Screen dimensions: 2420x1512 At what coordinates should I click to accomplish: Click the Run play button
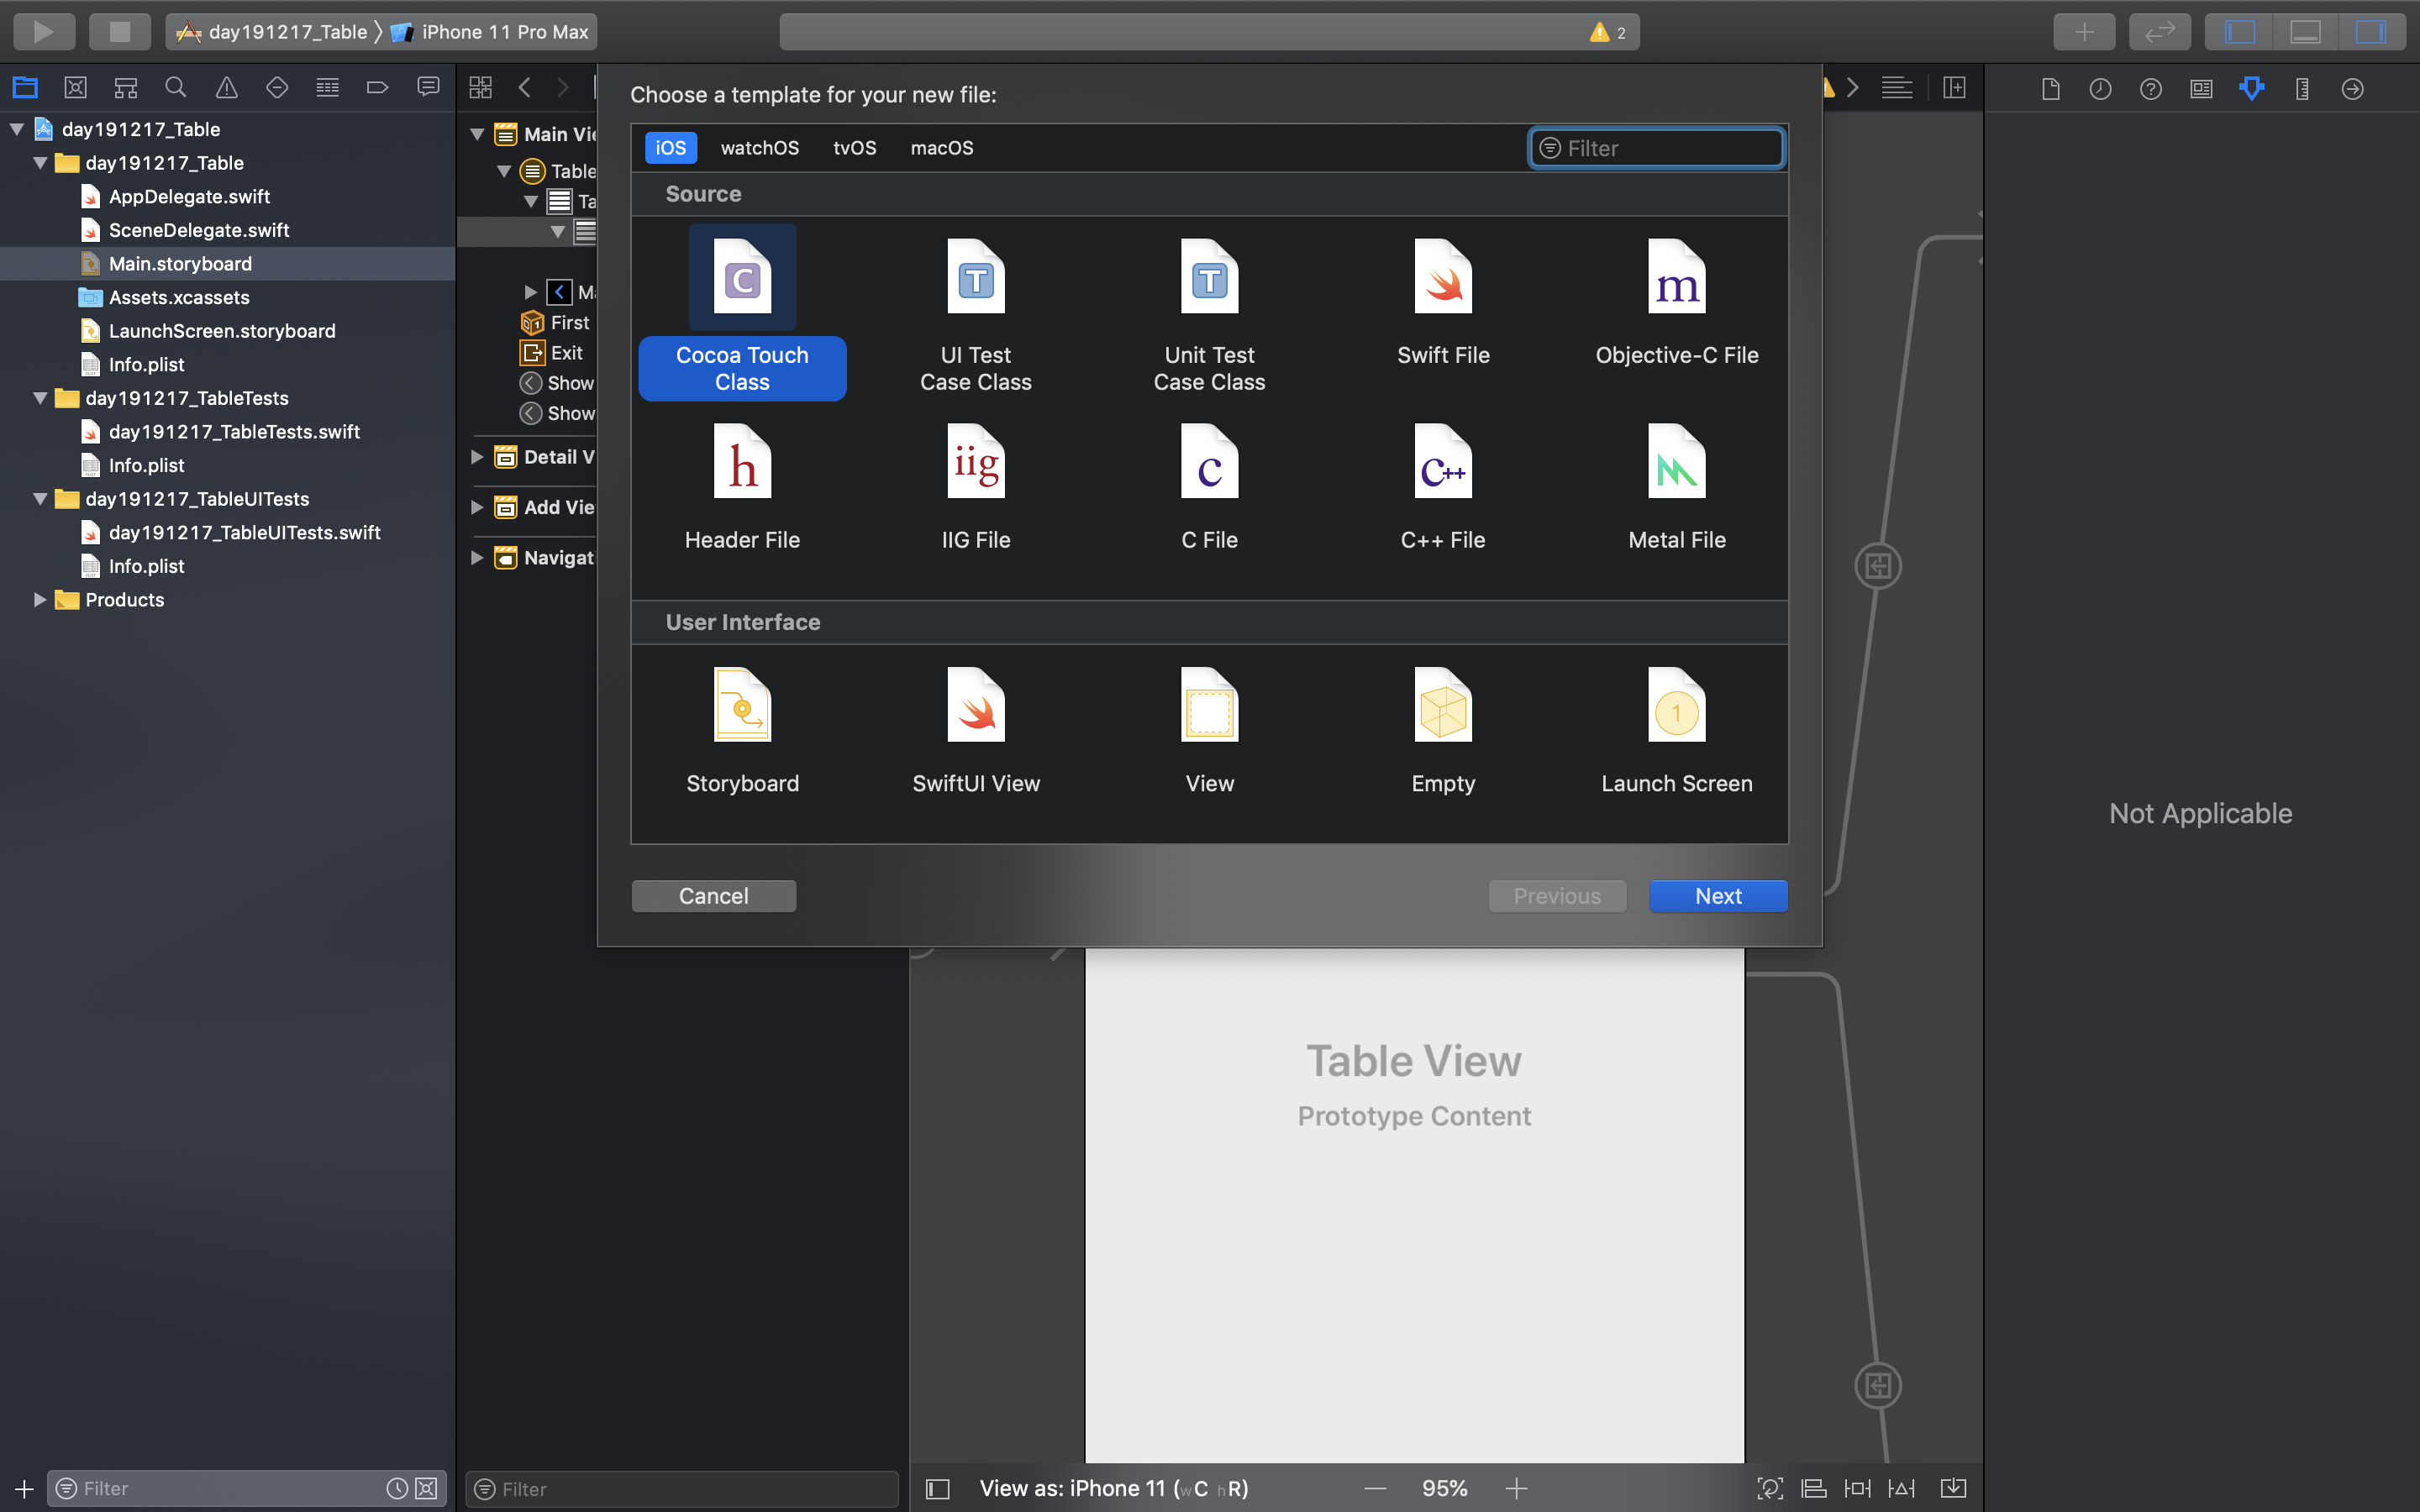point(43,32)
